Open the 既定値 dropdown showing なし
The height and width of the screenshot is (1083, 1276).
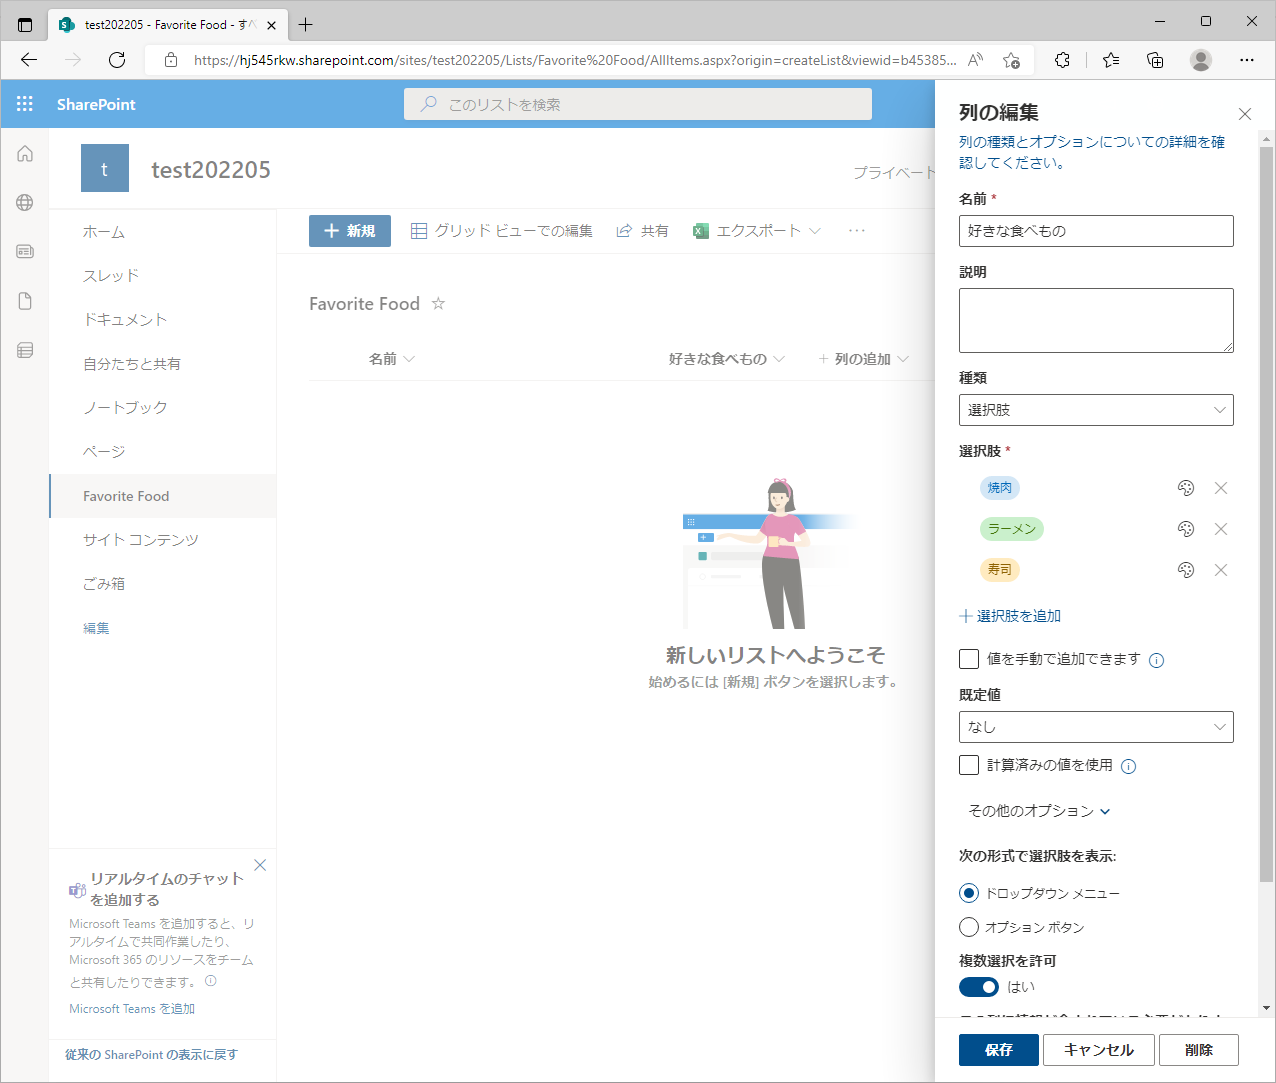(1096, 727)
